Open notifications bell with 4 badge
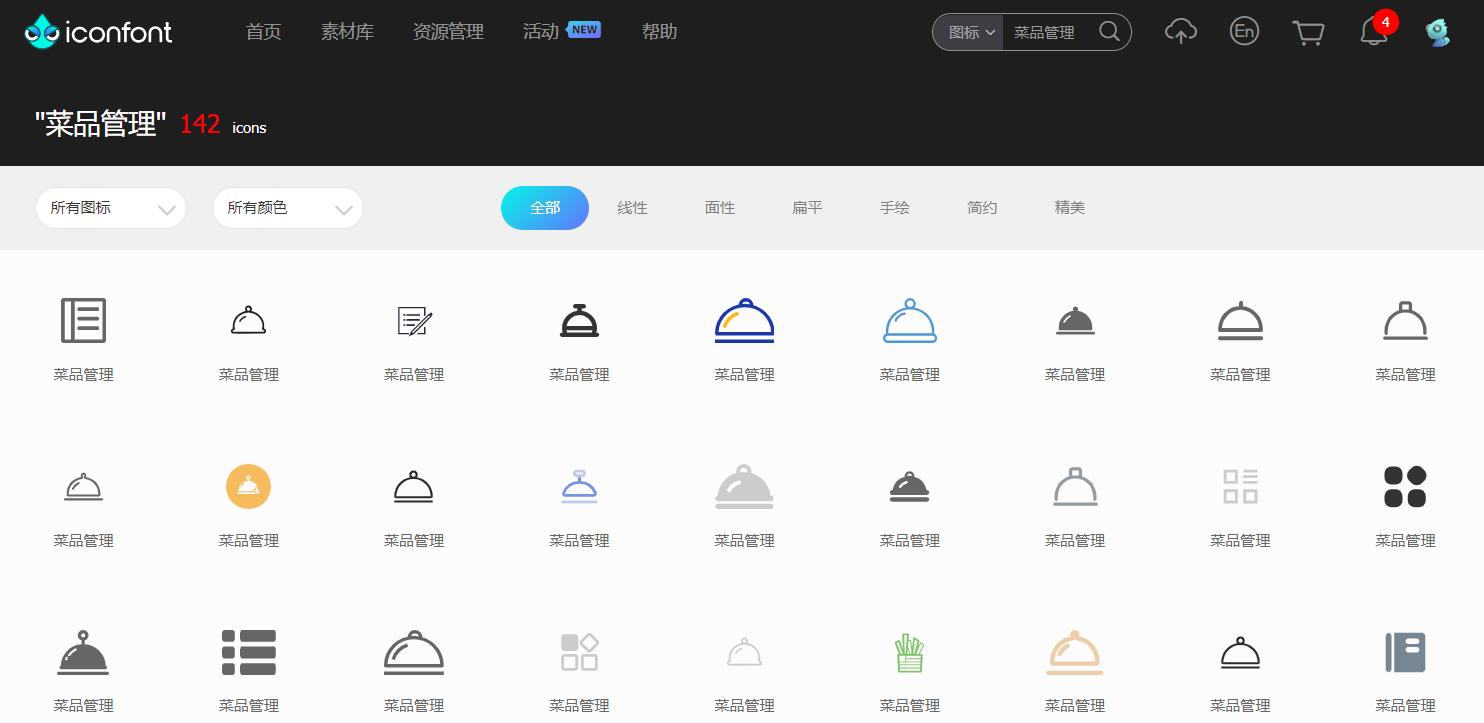The image size is (1484, 723). pos(1374,32)
